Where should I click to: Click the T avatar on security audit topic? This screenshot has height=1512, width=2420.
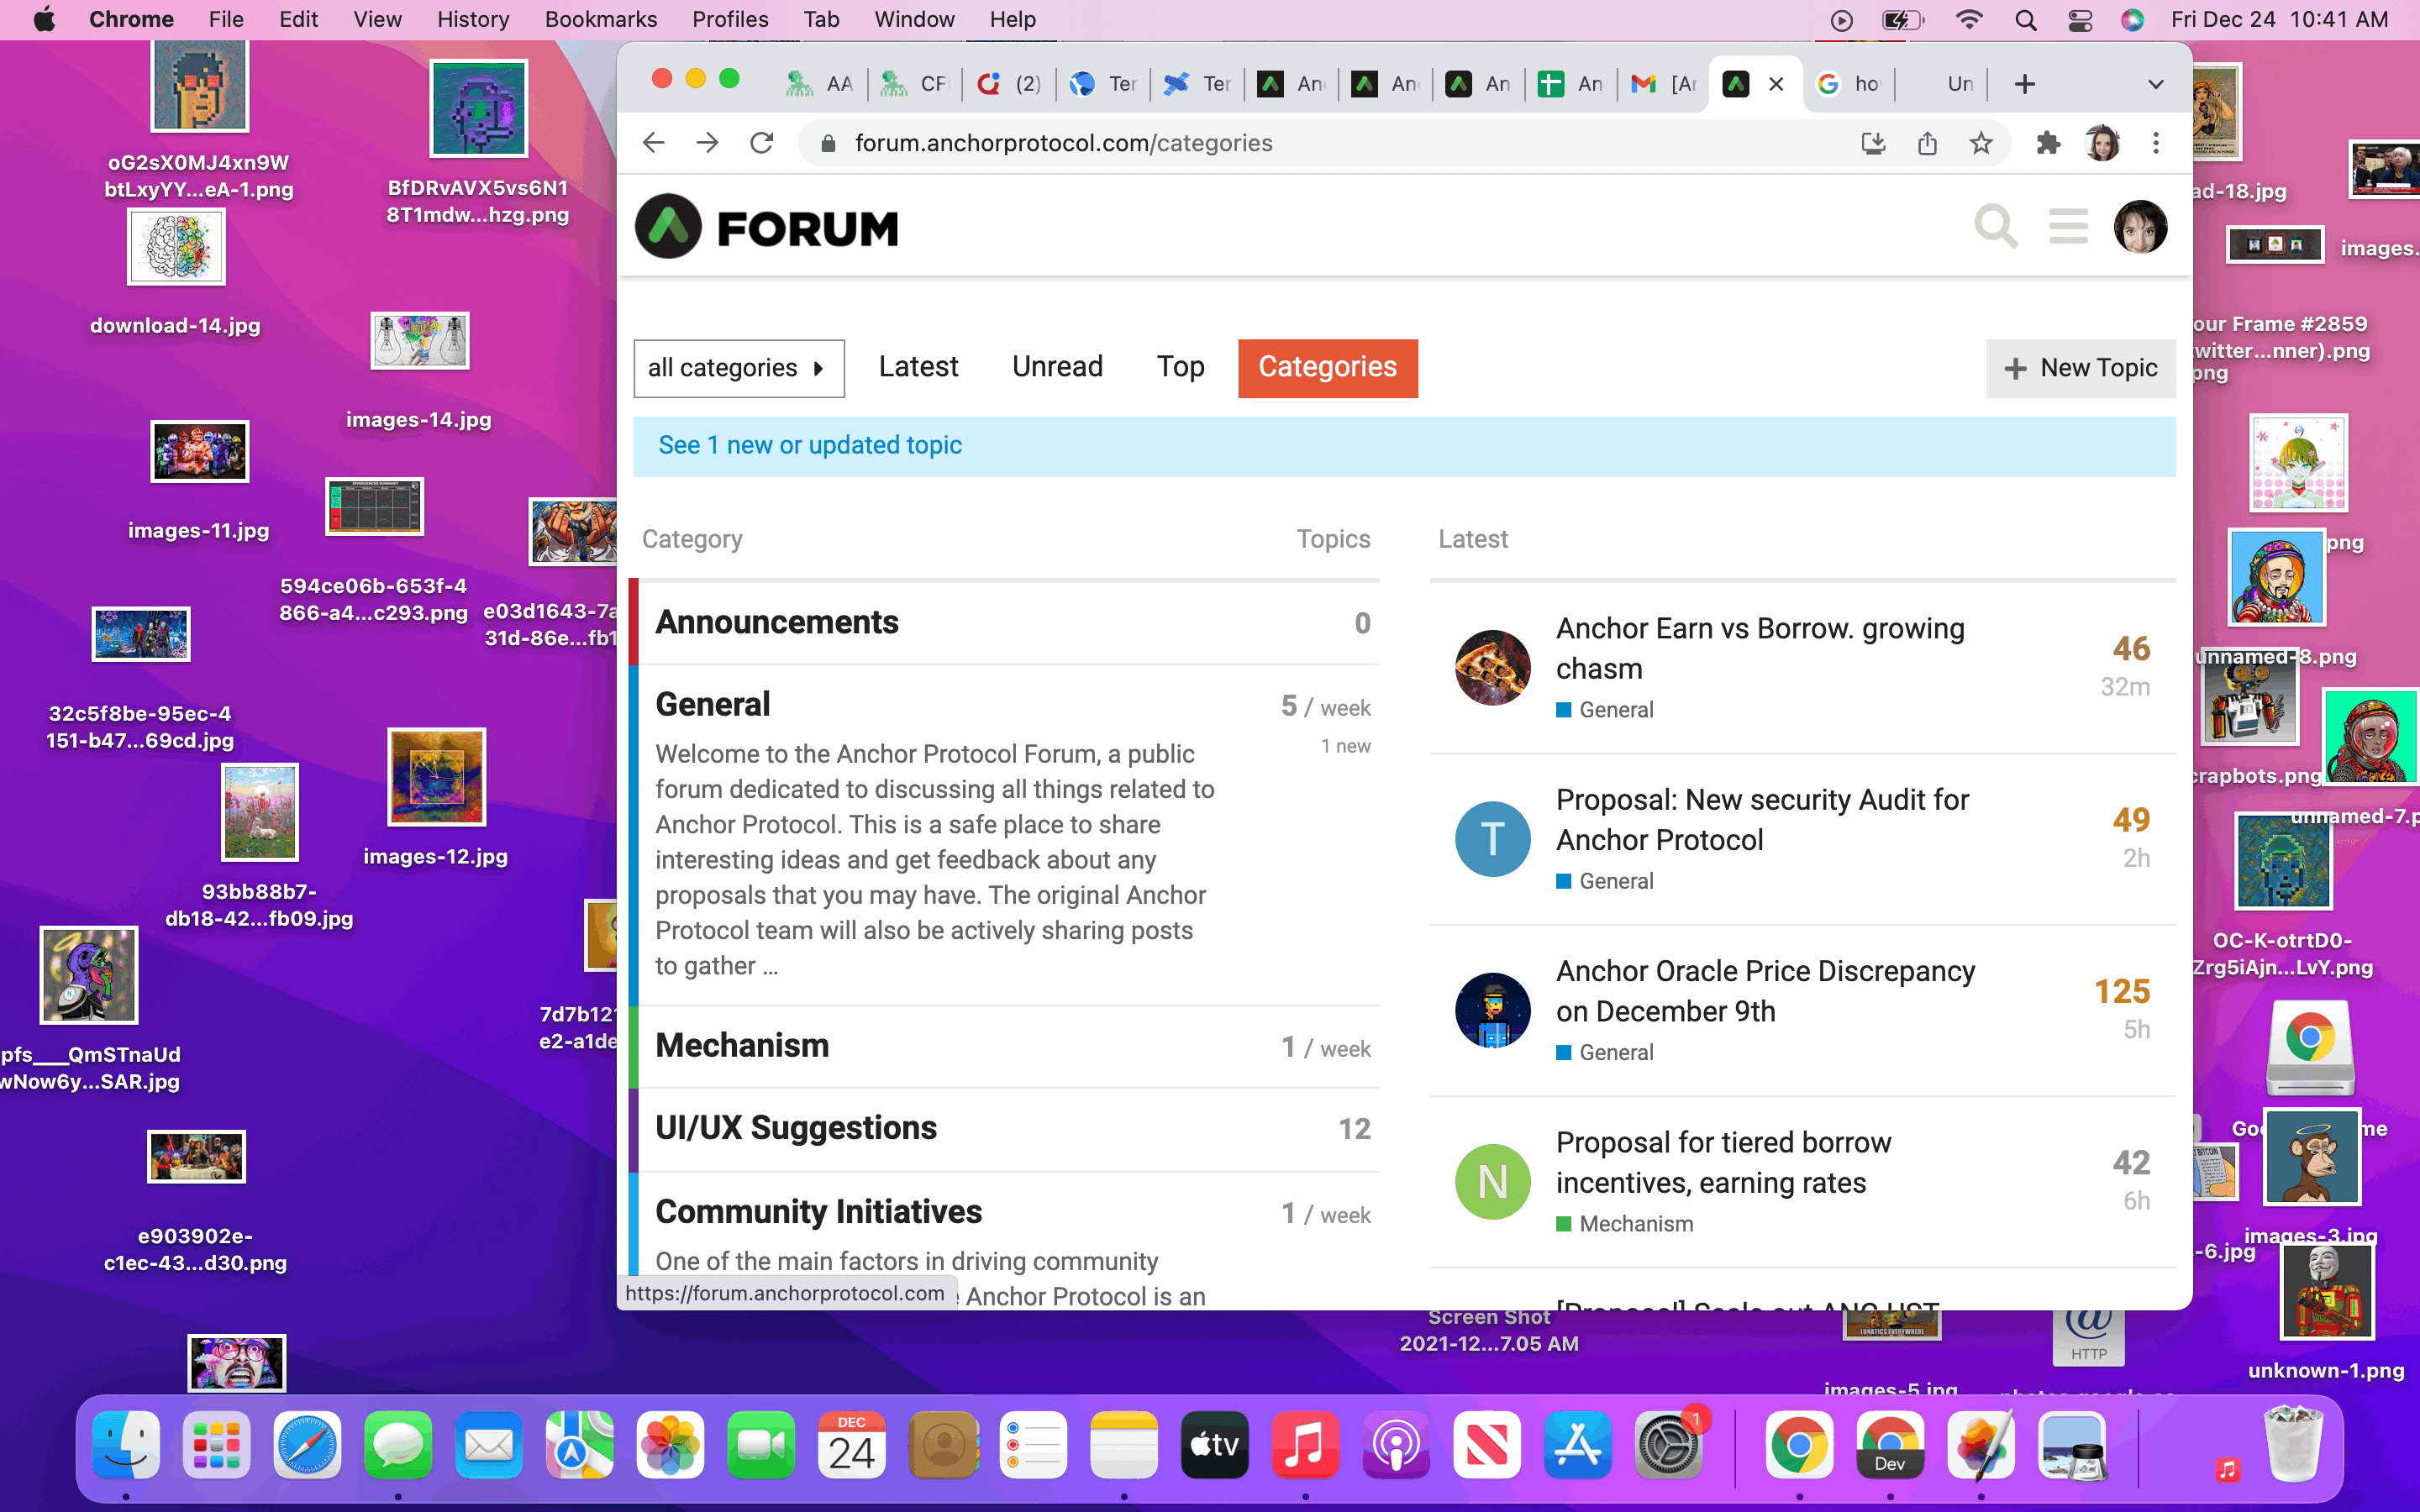[1492, 839]
